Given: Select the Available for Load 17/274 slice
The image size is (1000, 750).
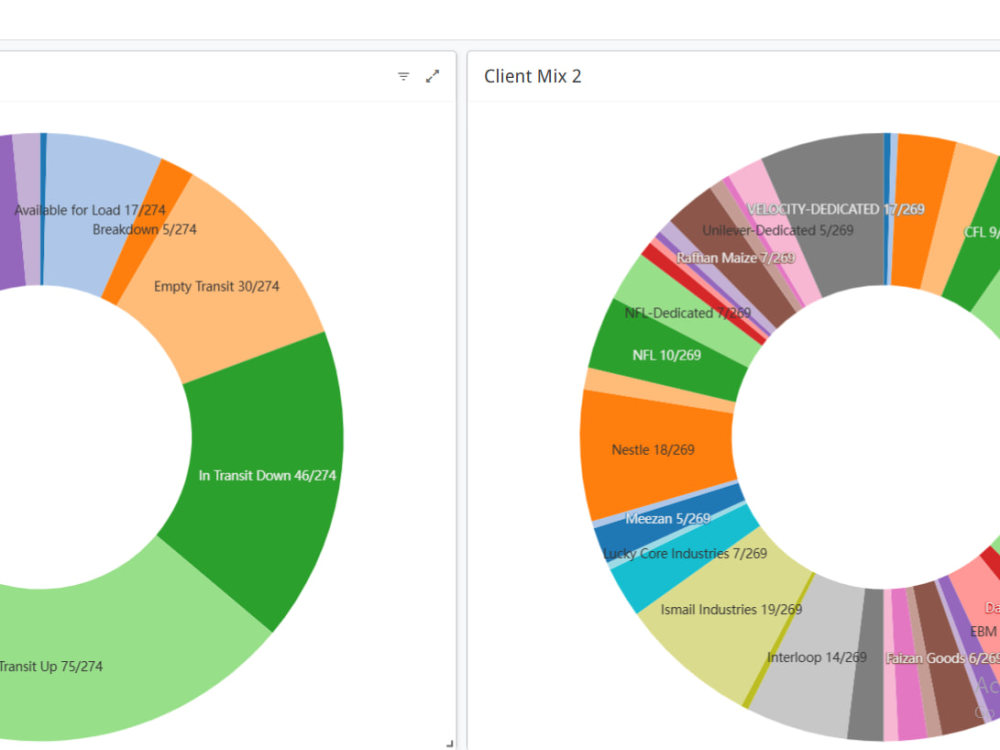Looking at the screenshot, I should pyautogui.click(x=90, y=210).
